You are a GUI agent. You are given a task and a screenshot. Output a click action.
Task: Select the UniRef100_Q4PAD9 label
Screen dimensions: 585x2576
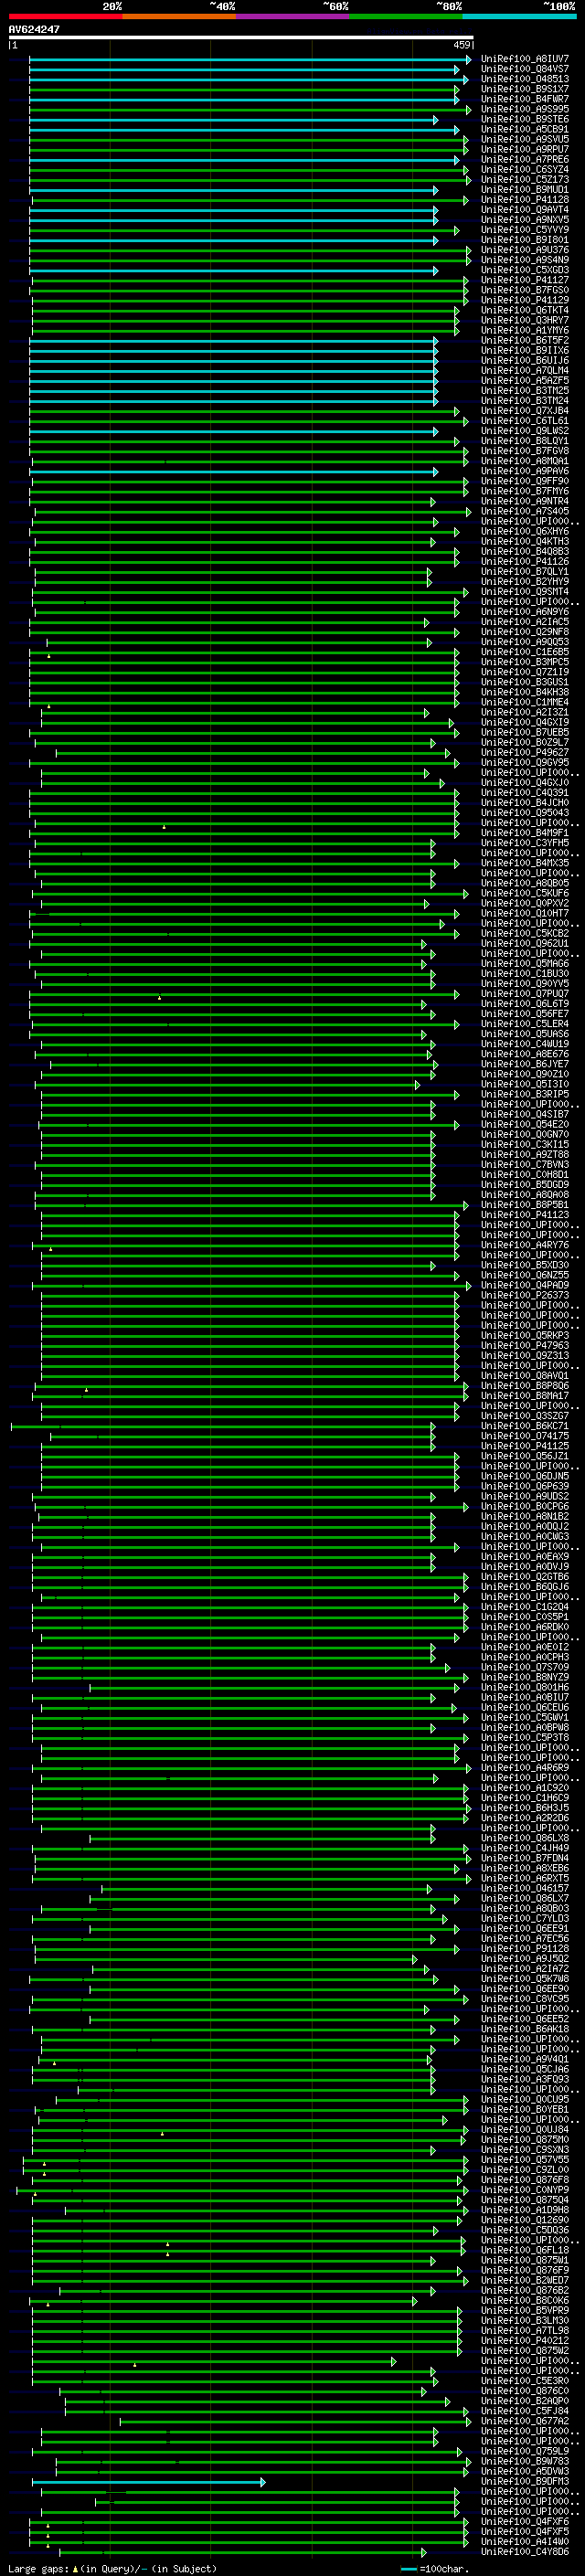525,1285
